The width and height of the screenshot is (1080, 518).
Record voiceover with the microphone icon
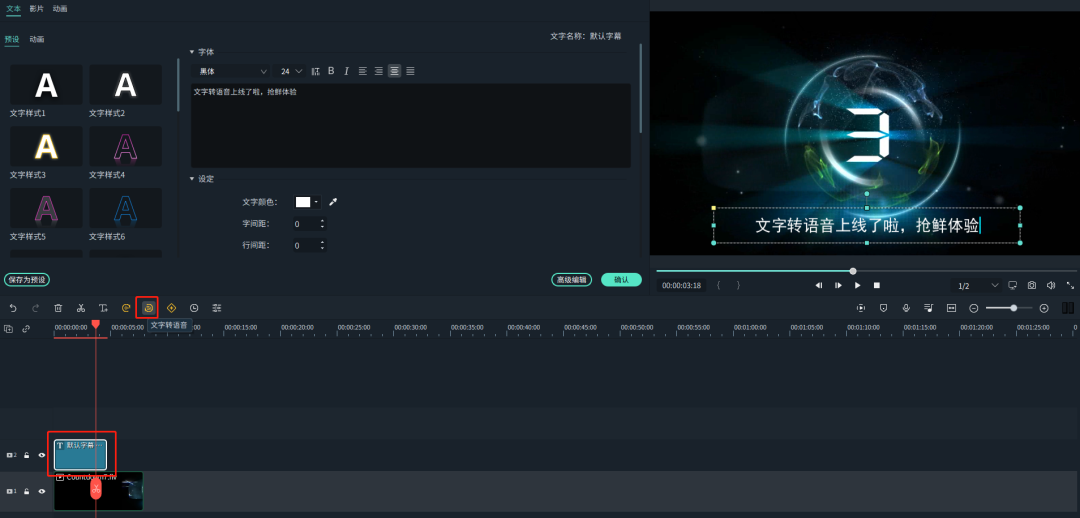[906, 308]
